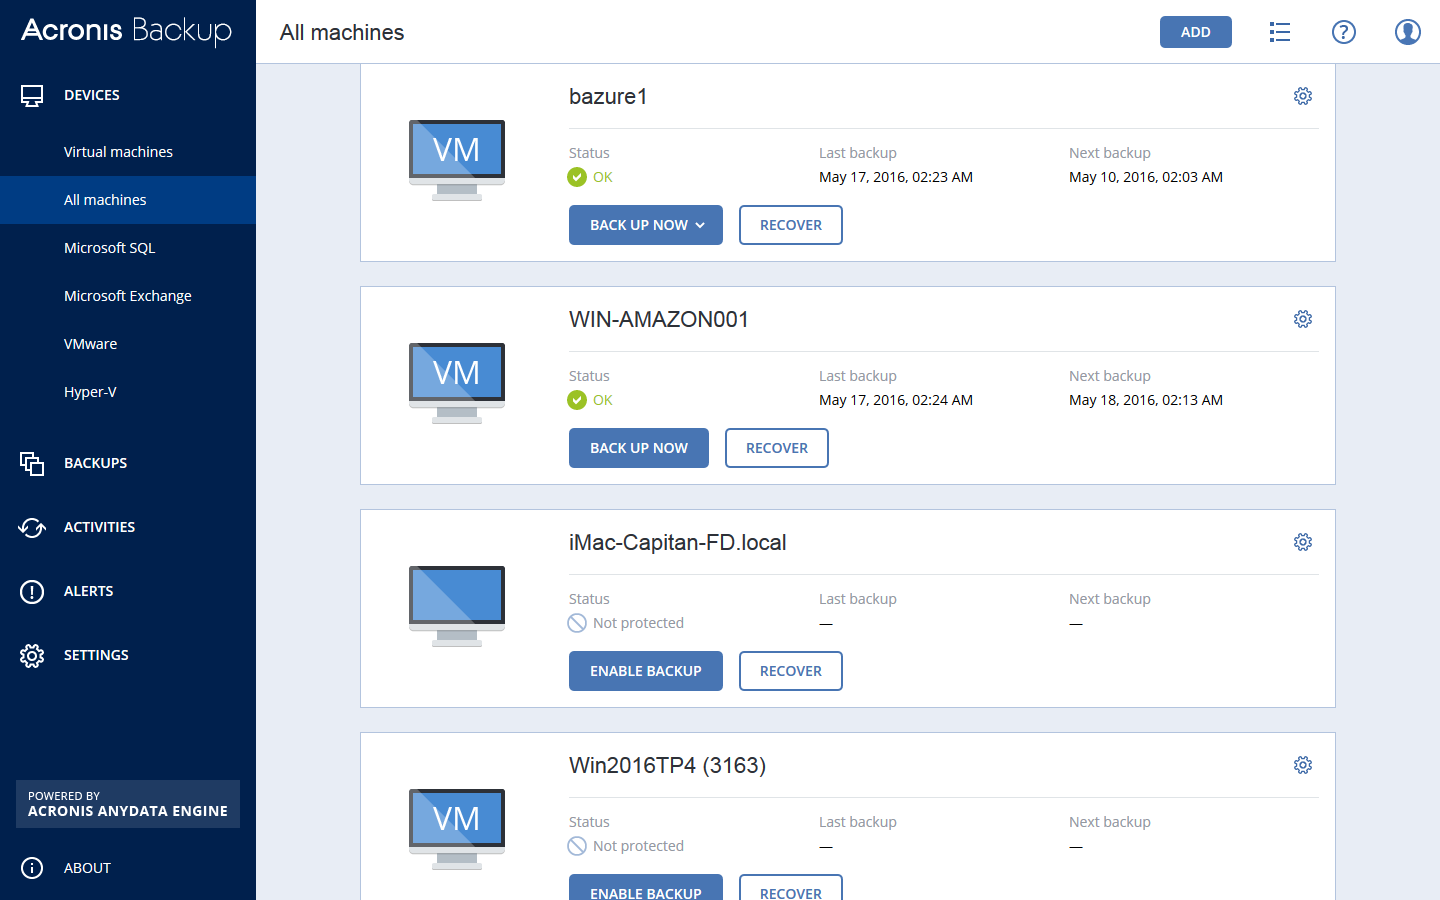Click the ADD button in header

click(1195, 32)
